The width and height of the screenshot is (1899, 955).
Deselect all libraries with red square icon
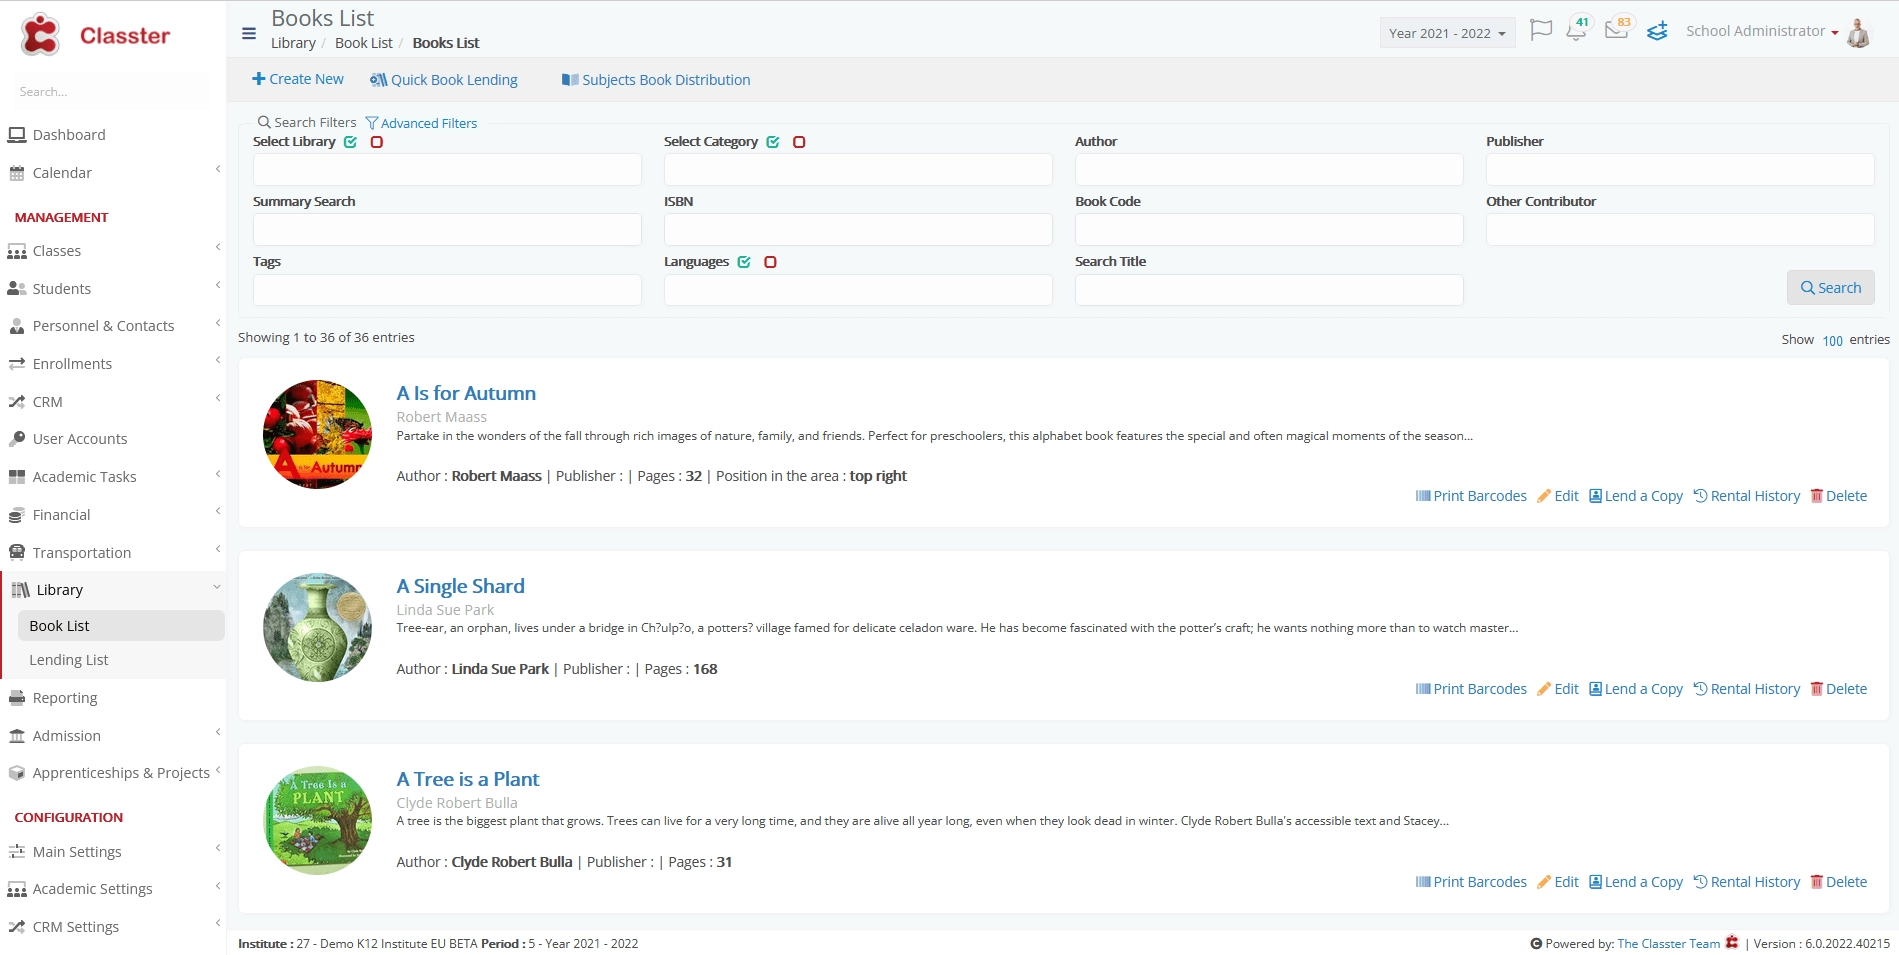377,142
